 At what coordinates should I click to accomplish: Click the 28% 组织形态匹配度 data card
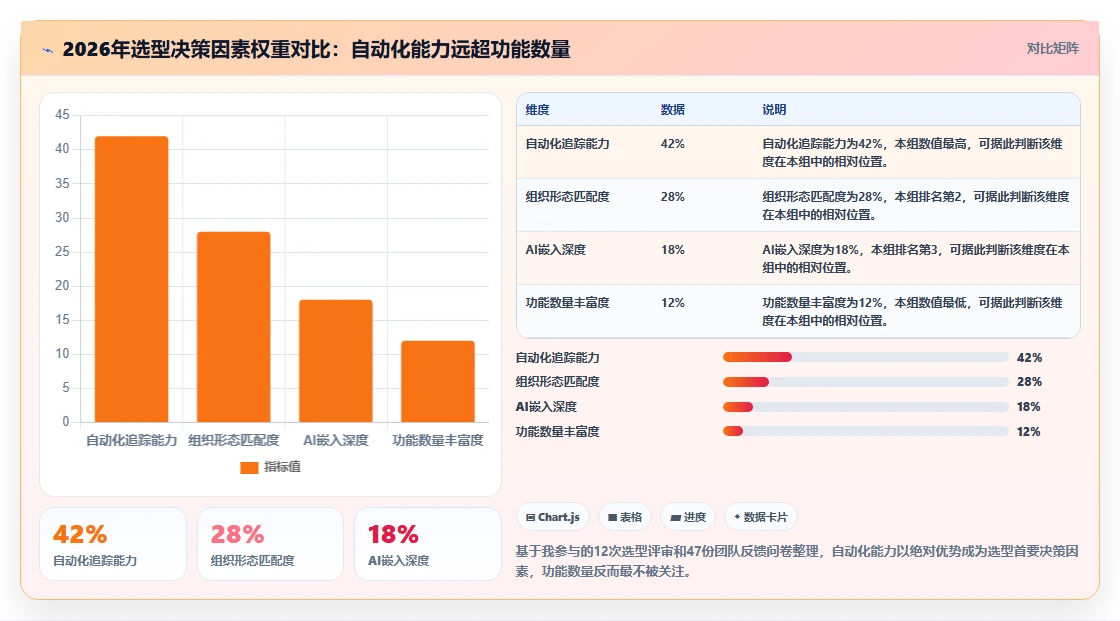[270, 544]
